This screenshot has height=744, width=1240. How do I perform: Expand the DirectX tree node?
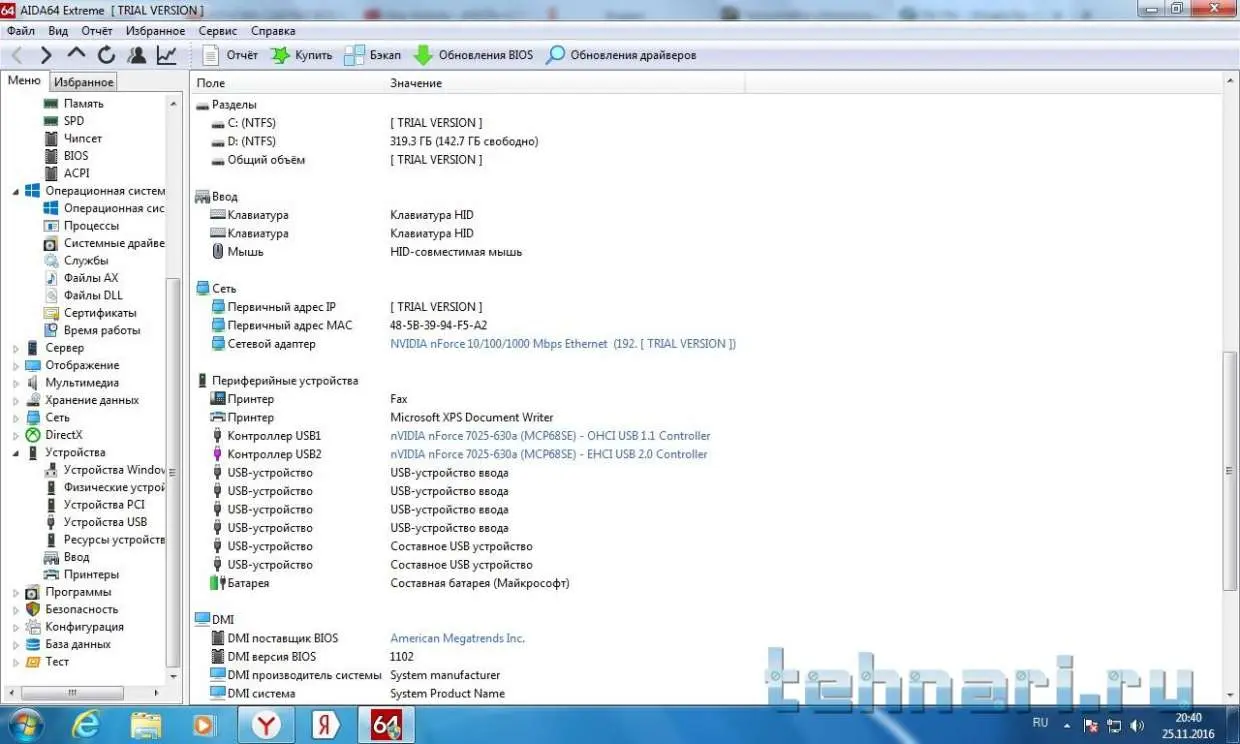(16, 436)
